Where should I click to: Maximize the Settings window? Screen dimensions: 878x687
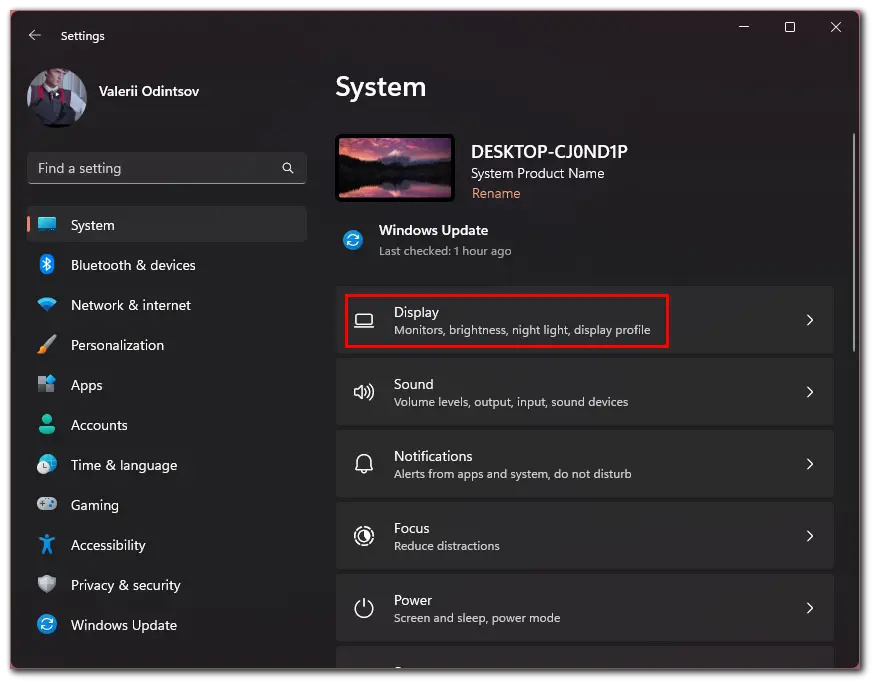pos(790,27)
